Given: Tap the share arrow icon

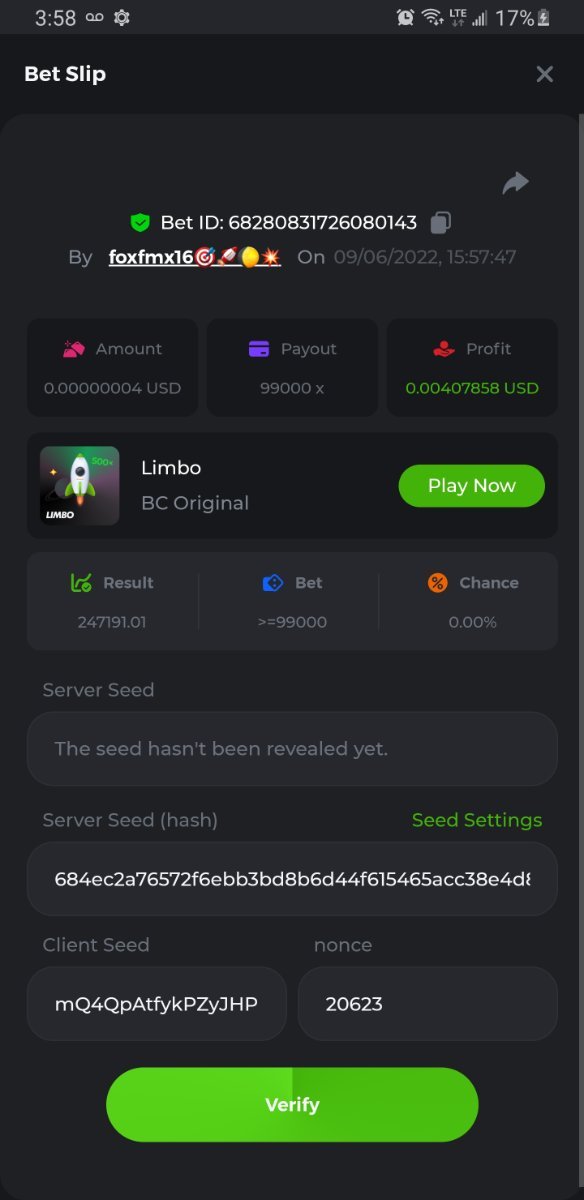Looking at the screenshot, I should coord(515,183).
